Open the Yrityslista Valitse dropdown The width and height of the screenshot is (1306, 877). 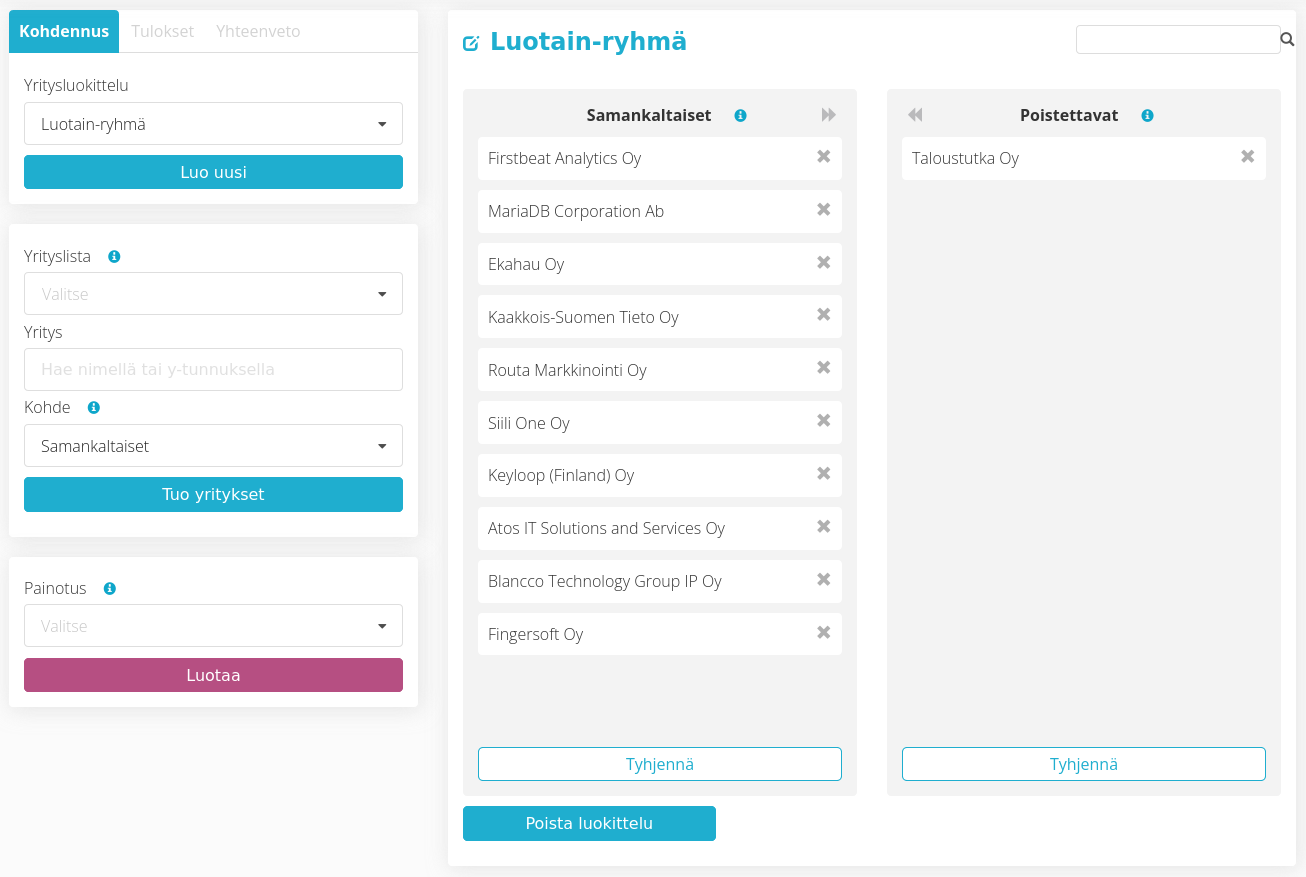point(213,294)
